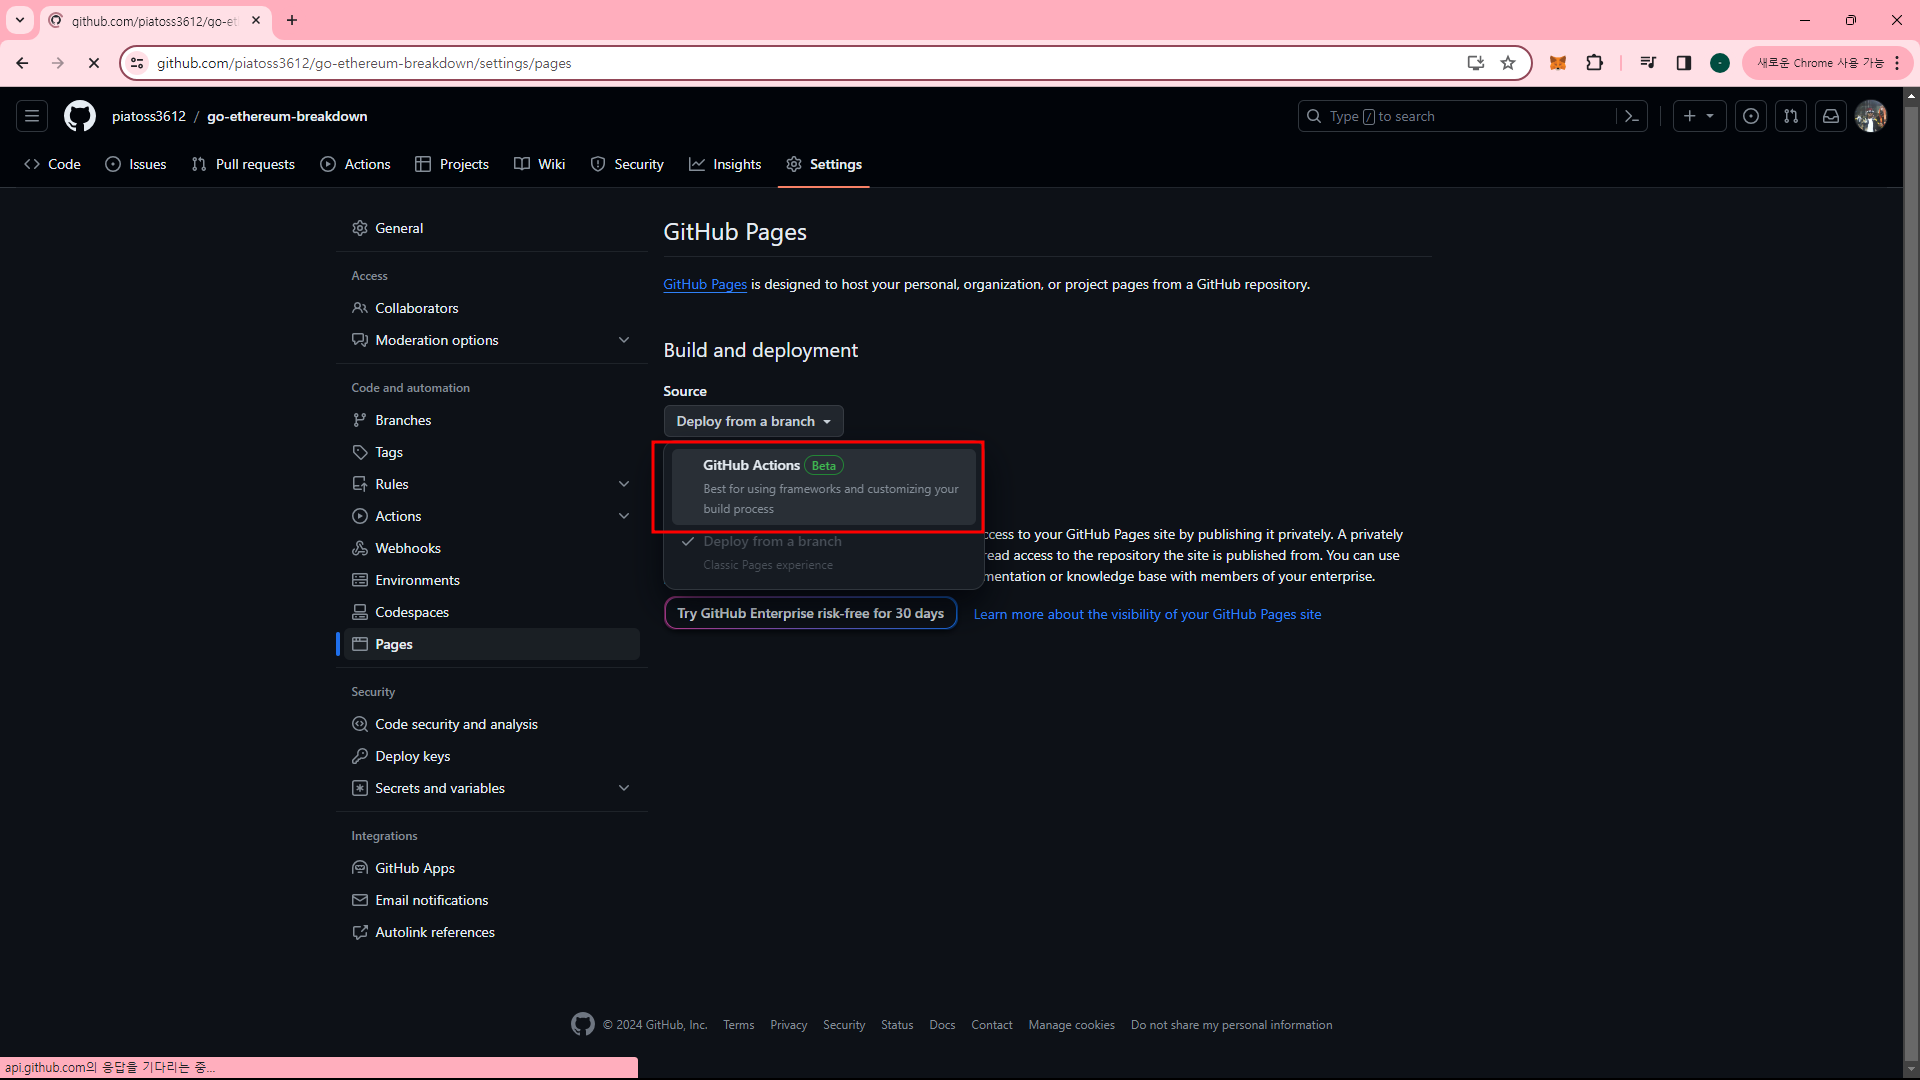The height and width of the screenshot is (1080, 1920).
Task: Open the command palette icon
Action: coord(1632,116)
